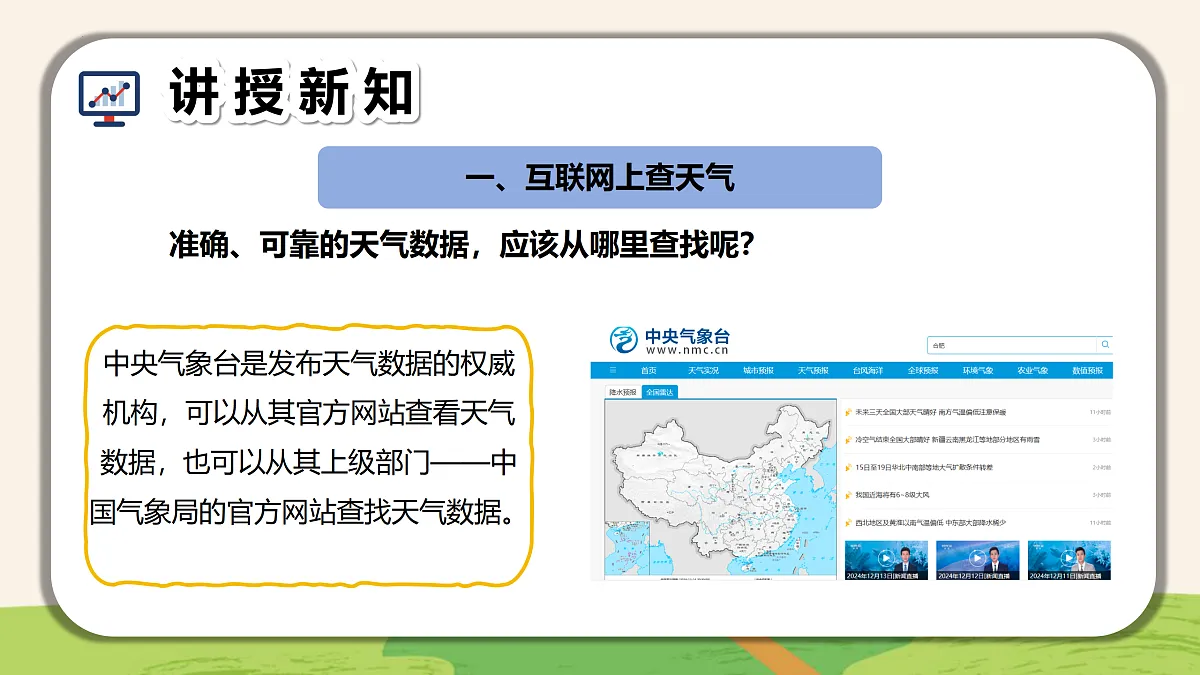Open the 城市预报 navigation item
This screenshot has width=1200, height=675.
click(x=758, y=370)
